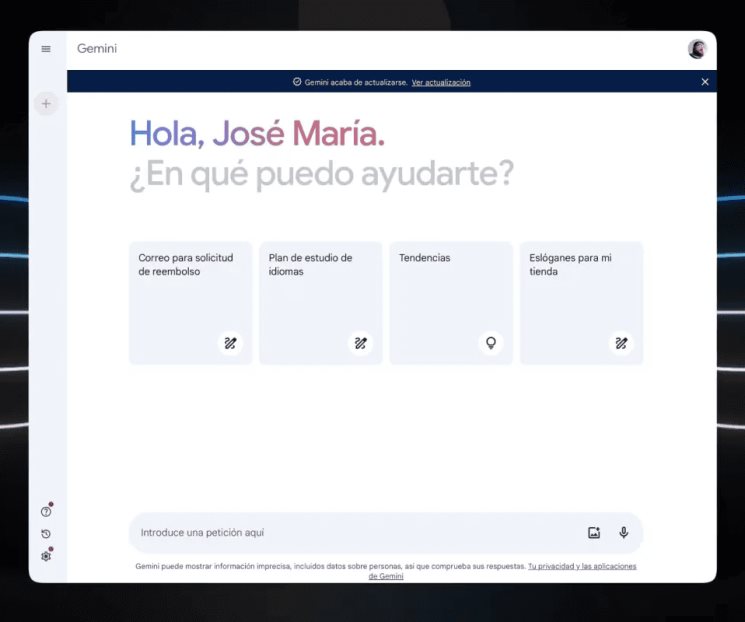Dismiss the update notification banner
This screenshot has height=622, width=745.
705,82
